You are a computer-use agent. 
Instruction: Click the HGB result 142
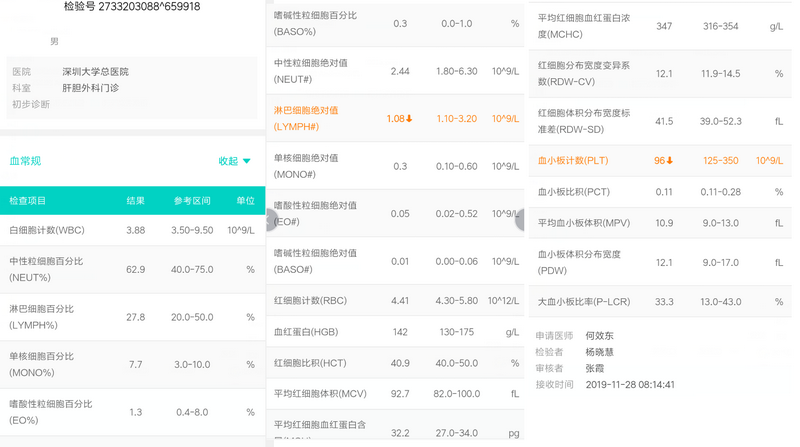(x=400, y=332)
